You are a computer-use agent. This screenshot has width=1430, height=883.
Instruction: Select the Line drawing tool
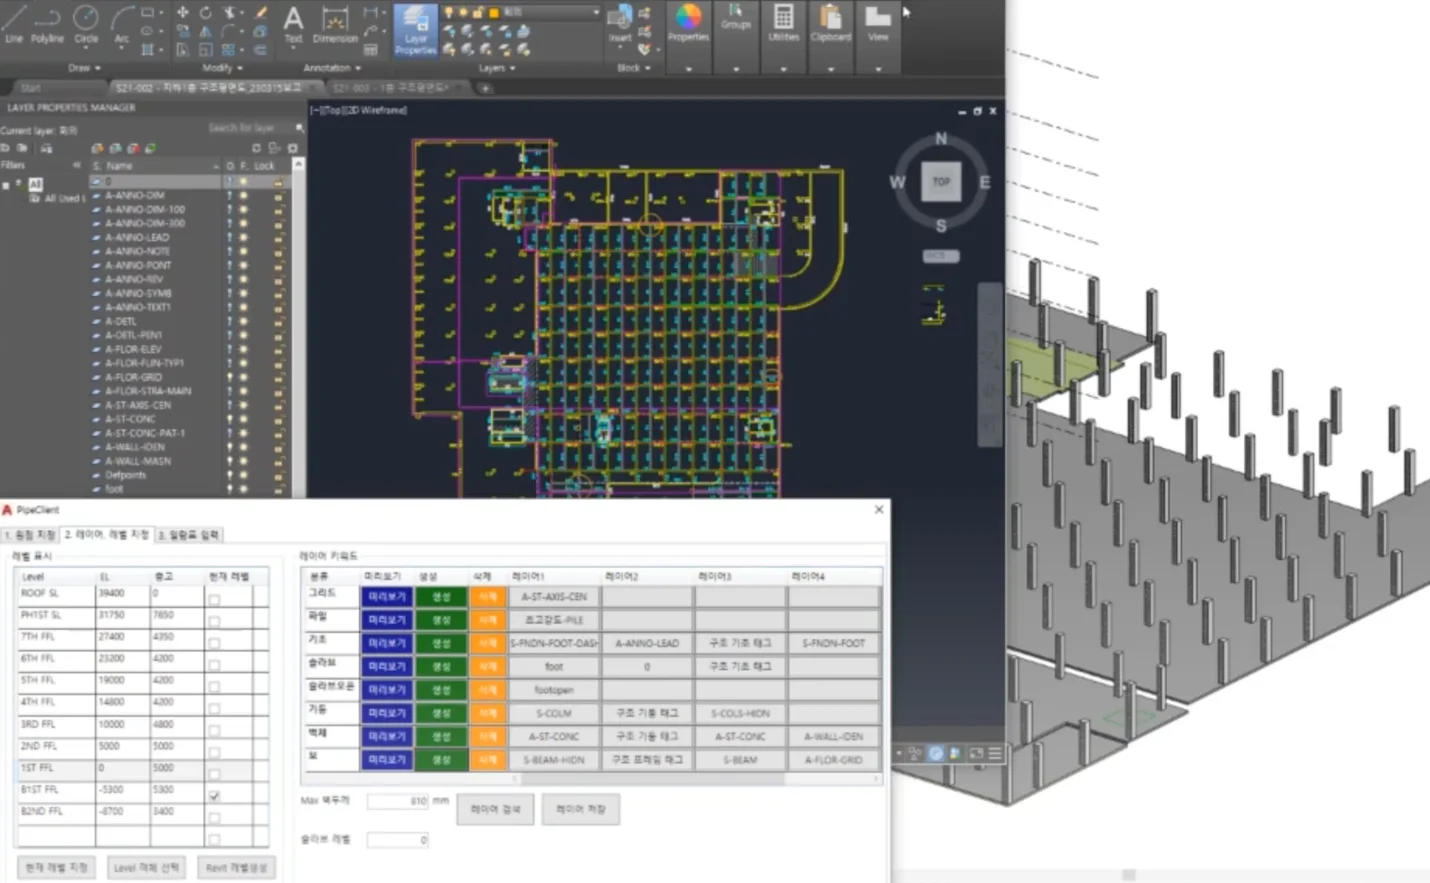click(x=14, y=24)
